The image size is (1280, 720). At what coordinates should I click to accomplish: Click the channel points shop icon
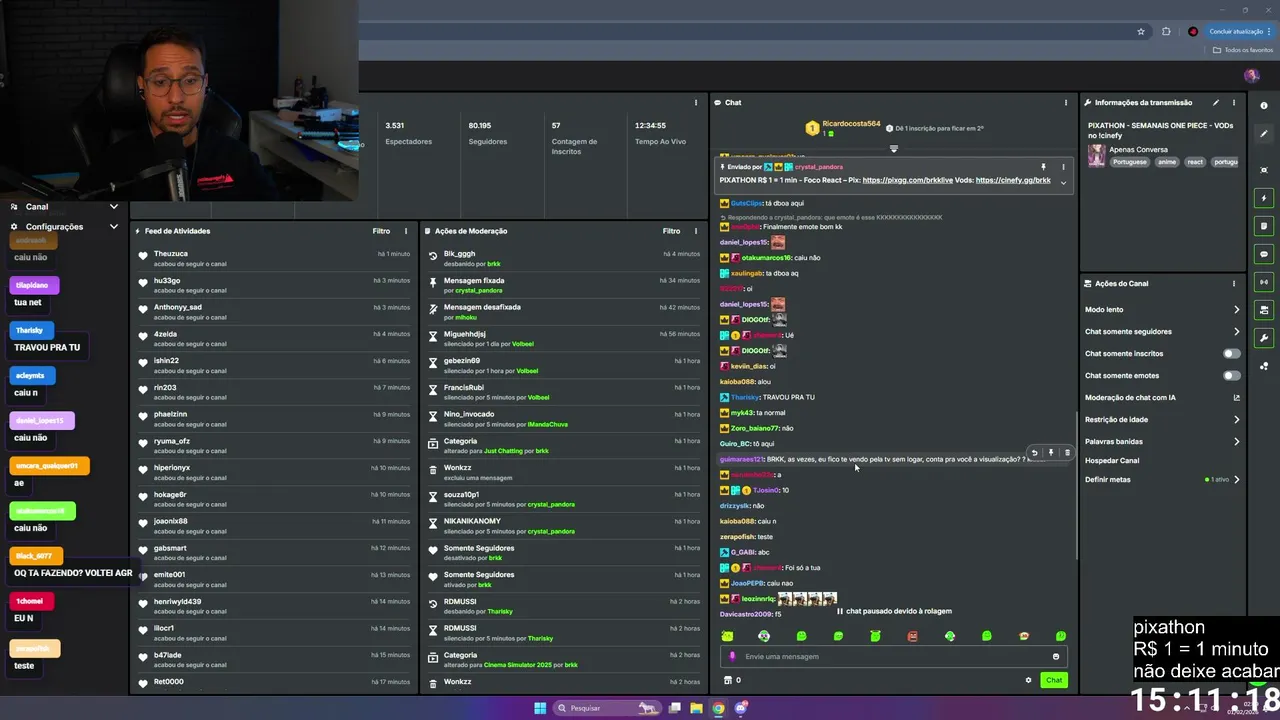pos(728,680)
